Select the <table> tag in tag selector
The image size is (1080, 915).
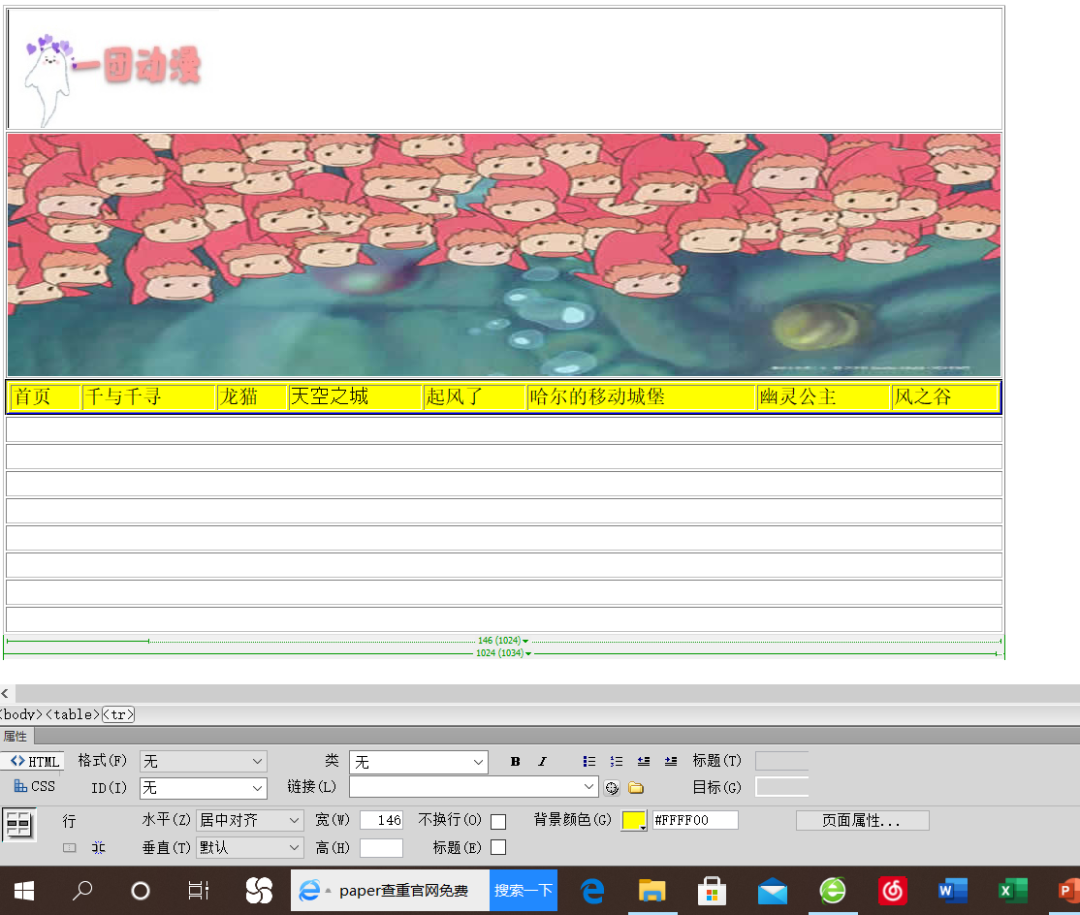pyautogui.click(x=72, y=714)
